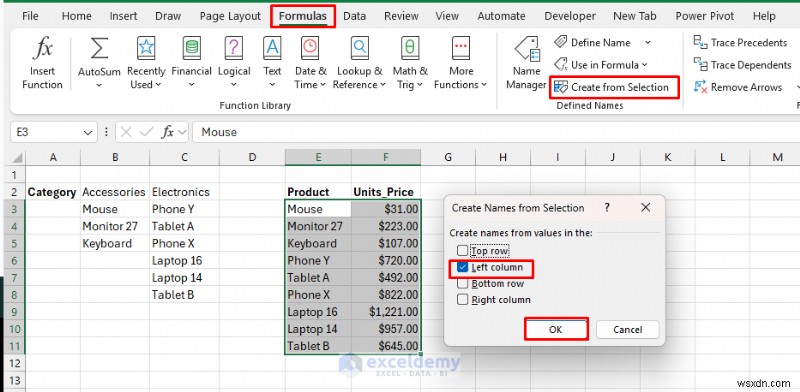Open the Logical functions icon
Image resolution: width=800 pixels, height=392 pixels.
pyautogui.click(x=234, y=48)
